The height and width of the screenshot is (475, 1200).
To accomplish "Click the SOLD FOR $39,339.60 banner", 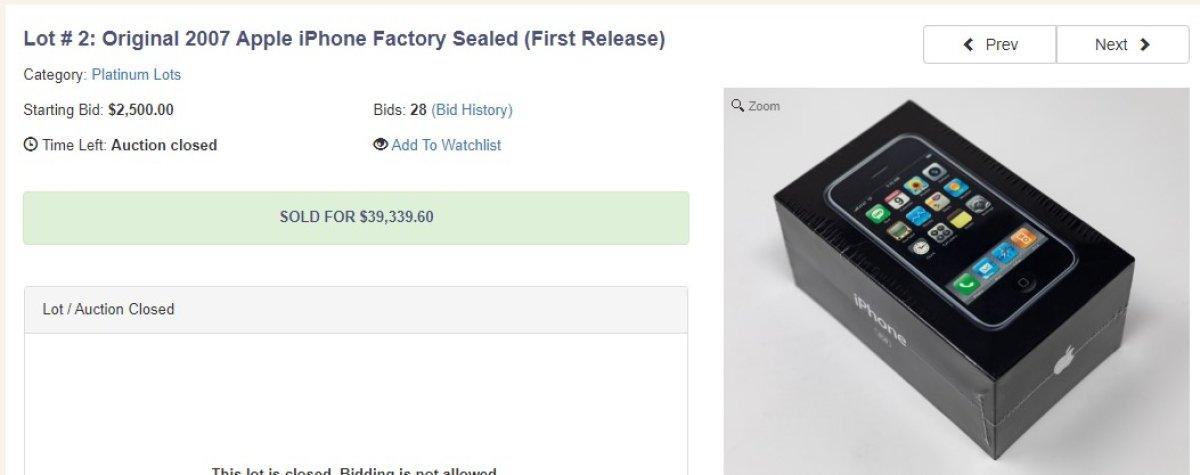I will [356, 217].
